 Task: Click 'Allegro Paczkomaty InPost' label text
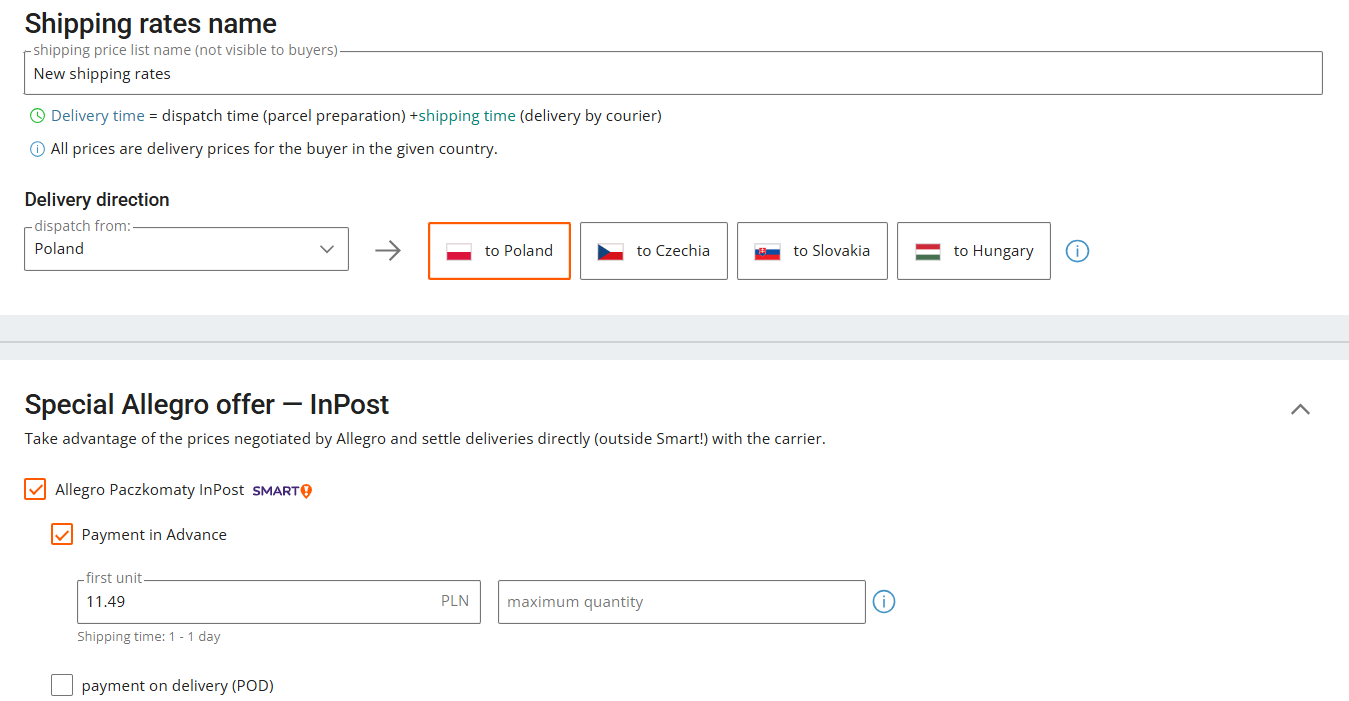click(x=150, y=490)
